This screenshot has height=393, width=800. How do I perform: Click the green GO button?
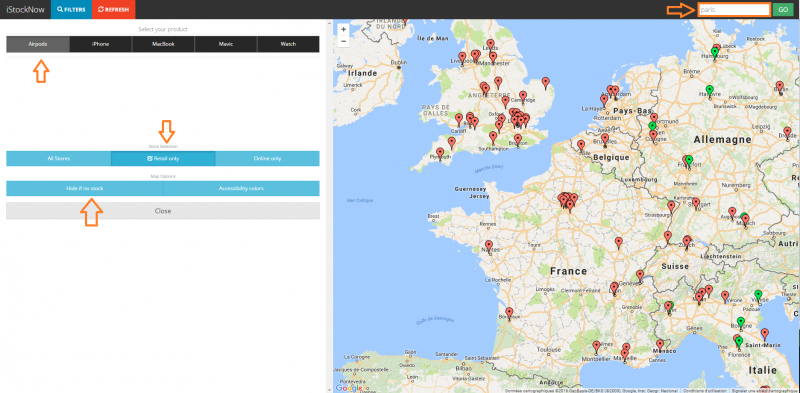point(783,10)
